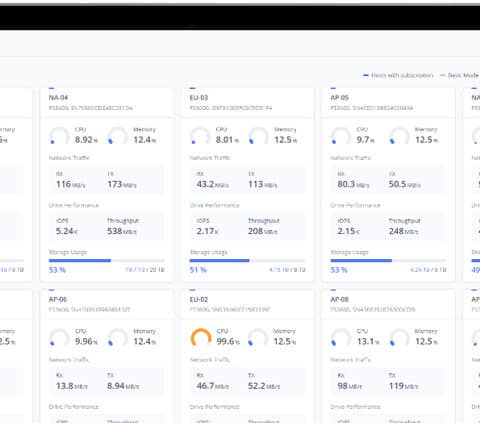Open the EU-03 host card title
Screen dimensions: 480x423
coord(199,98)
